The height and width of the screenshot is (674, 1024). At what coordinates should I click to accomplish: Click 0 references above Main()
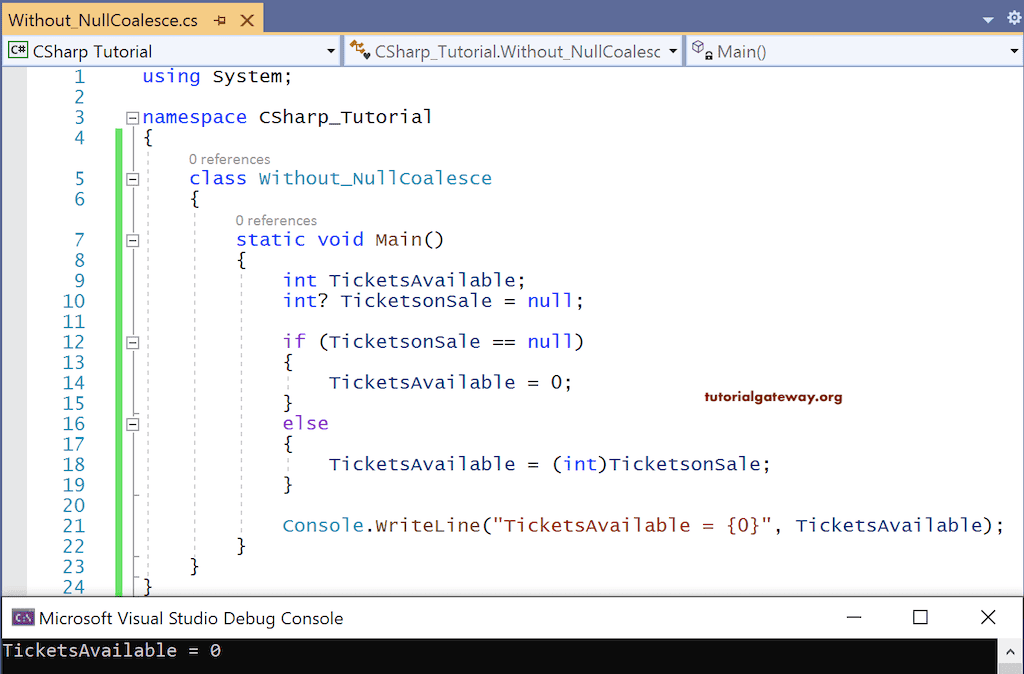point(276,219)
